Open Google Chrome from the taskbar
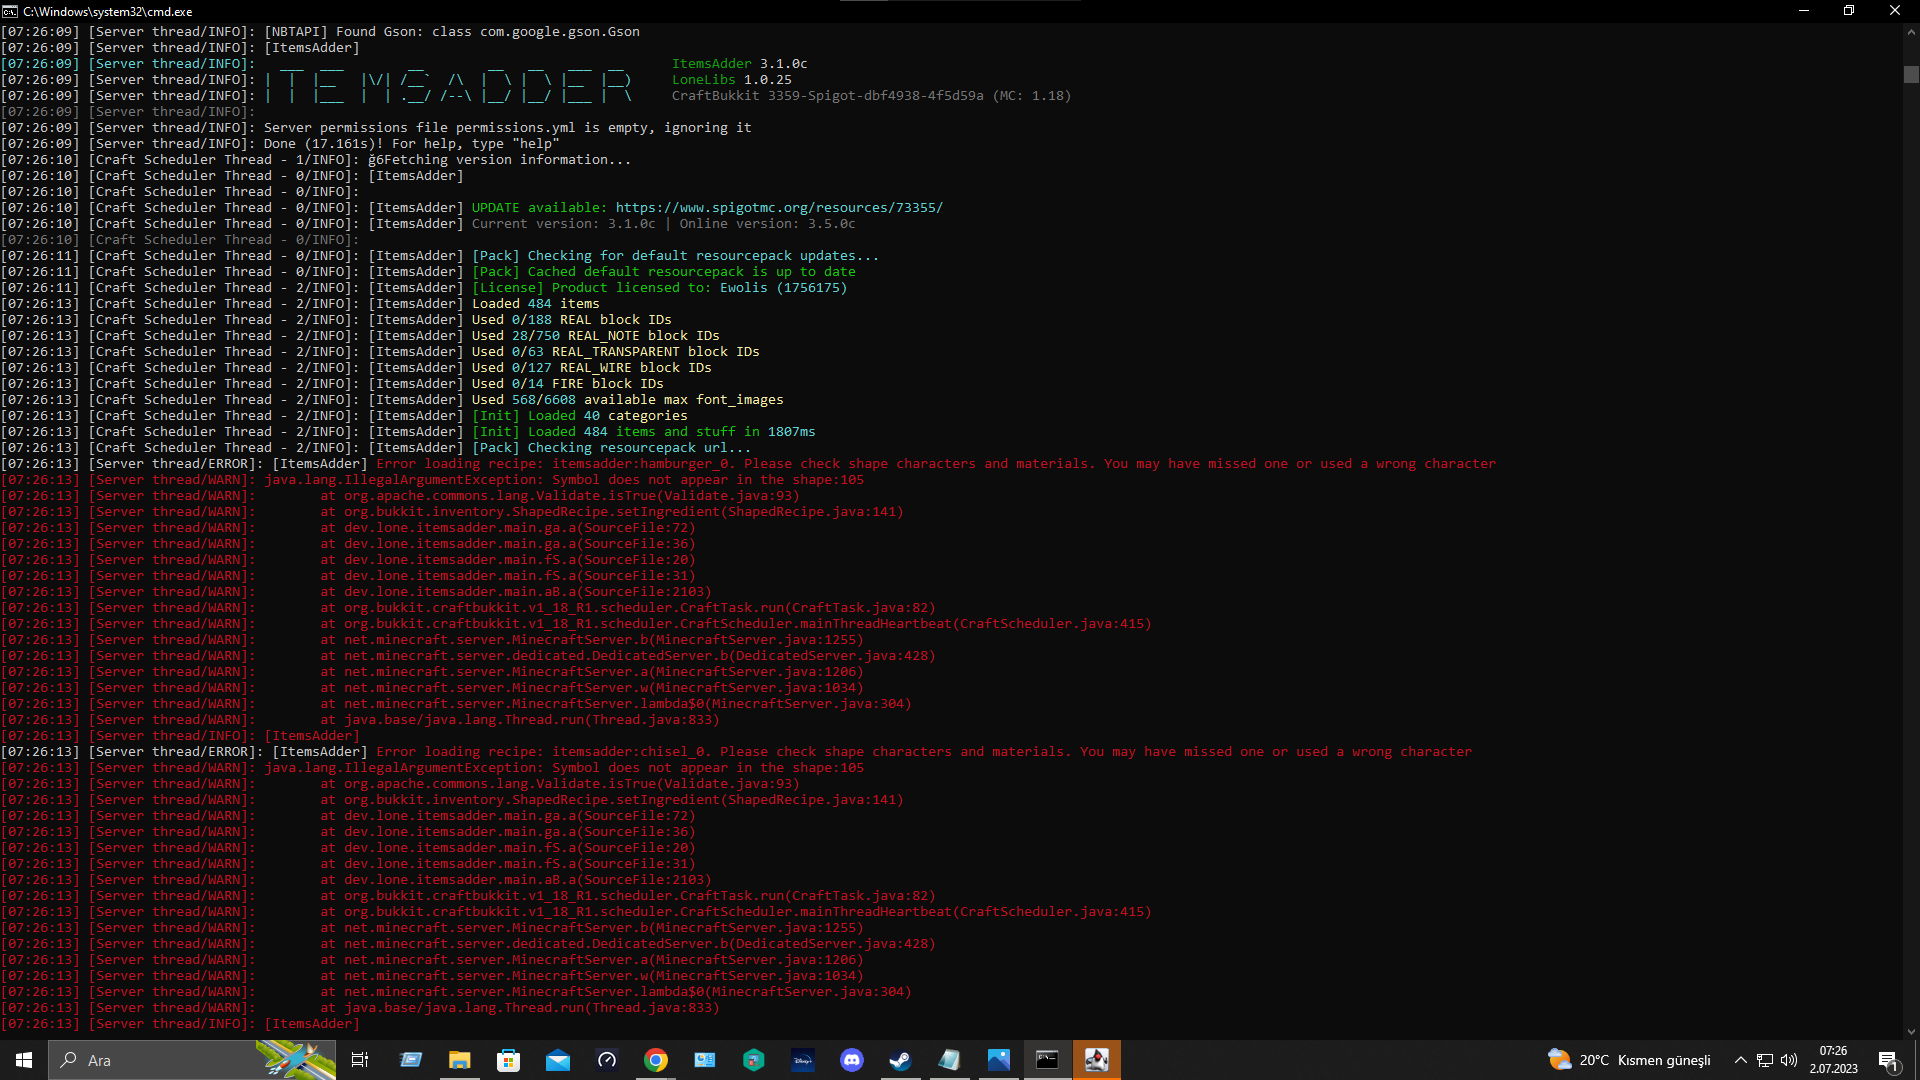Viewport: 1920px width, 1080px height. [x=656, y=1059]
